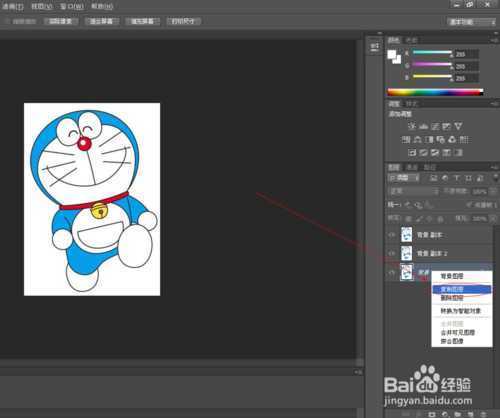Hide the 背景 副本 2 layer
The height and width of the screenshot is (418, 500).
point(391,253)
